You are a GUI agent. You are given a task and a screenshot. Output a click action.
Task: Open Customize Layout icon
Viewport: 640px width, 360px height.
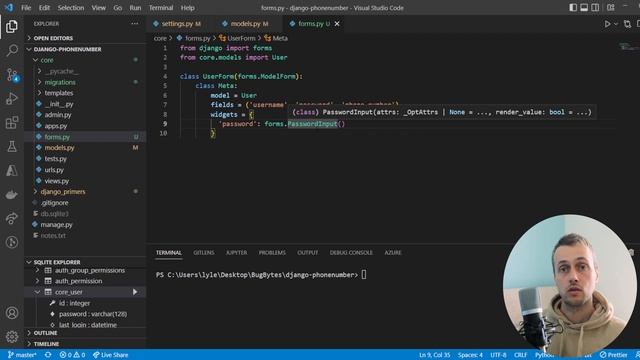[x=611, y=8]
